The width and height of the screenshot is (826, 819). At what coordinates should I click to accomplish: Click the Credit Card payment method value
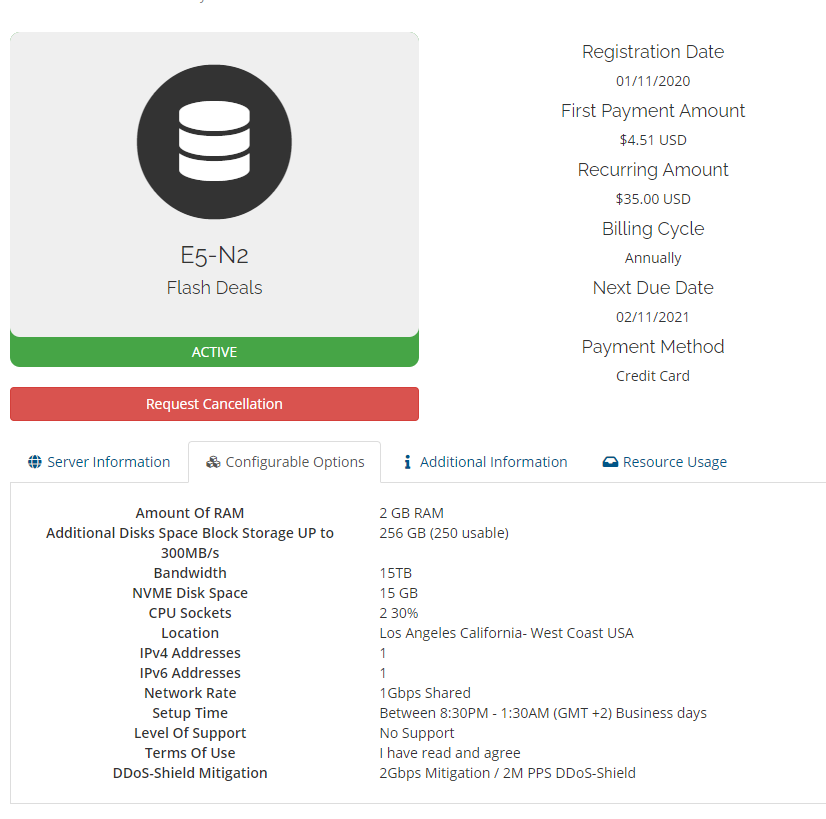[x=653, y=376]
